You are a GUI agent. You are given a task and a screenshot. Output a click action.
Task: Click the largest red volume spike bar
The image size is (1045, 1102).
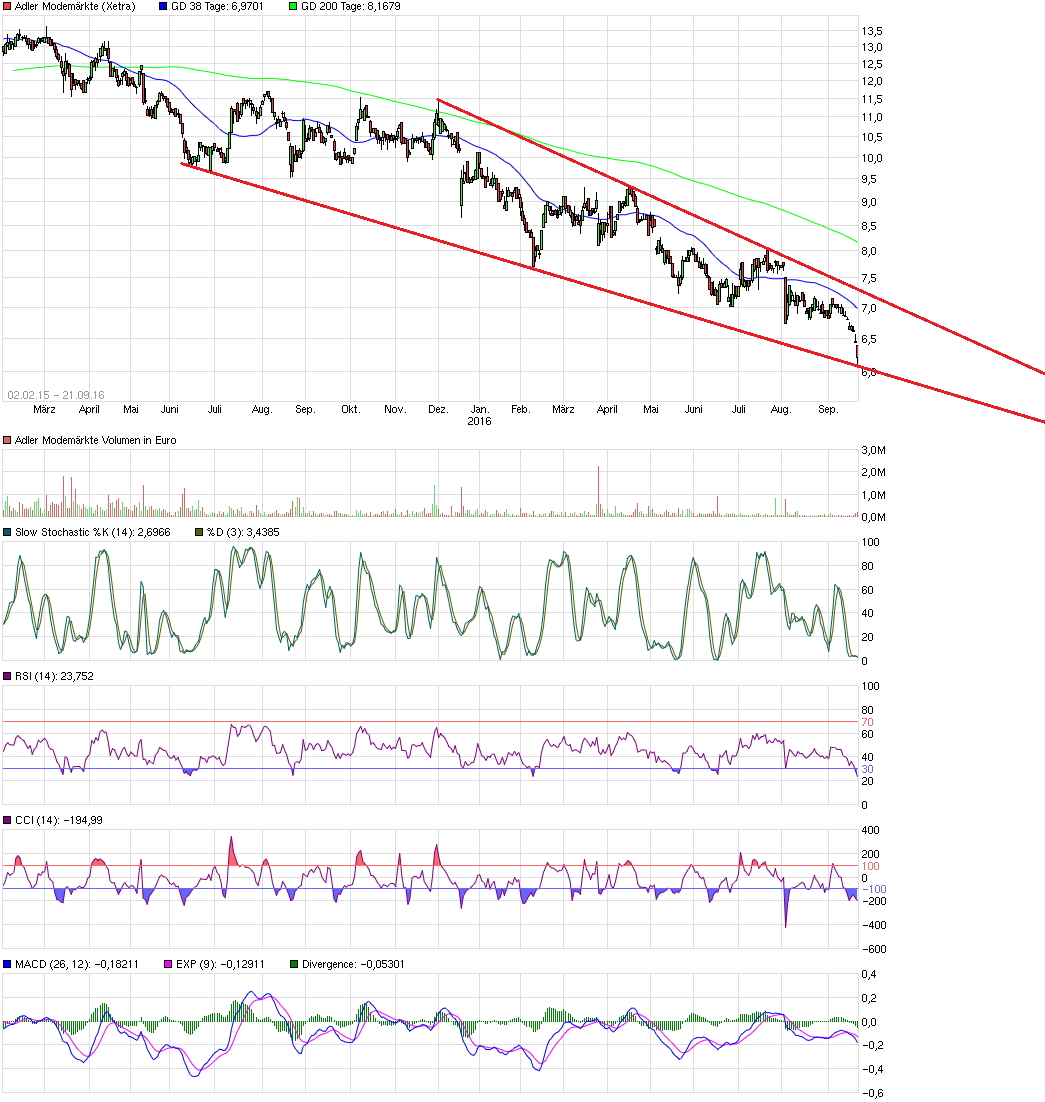(x=597, y=490)
